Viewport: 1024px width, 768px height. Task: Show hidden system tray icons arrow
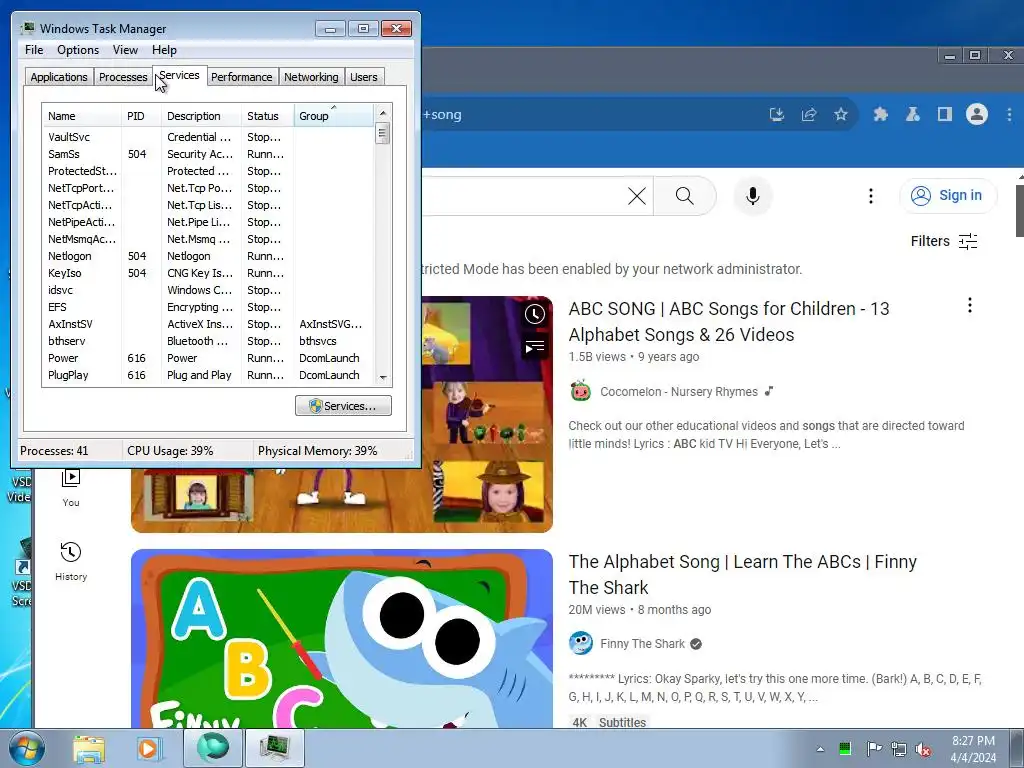point(820,749)
